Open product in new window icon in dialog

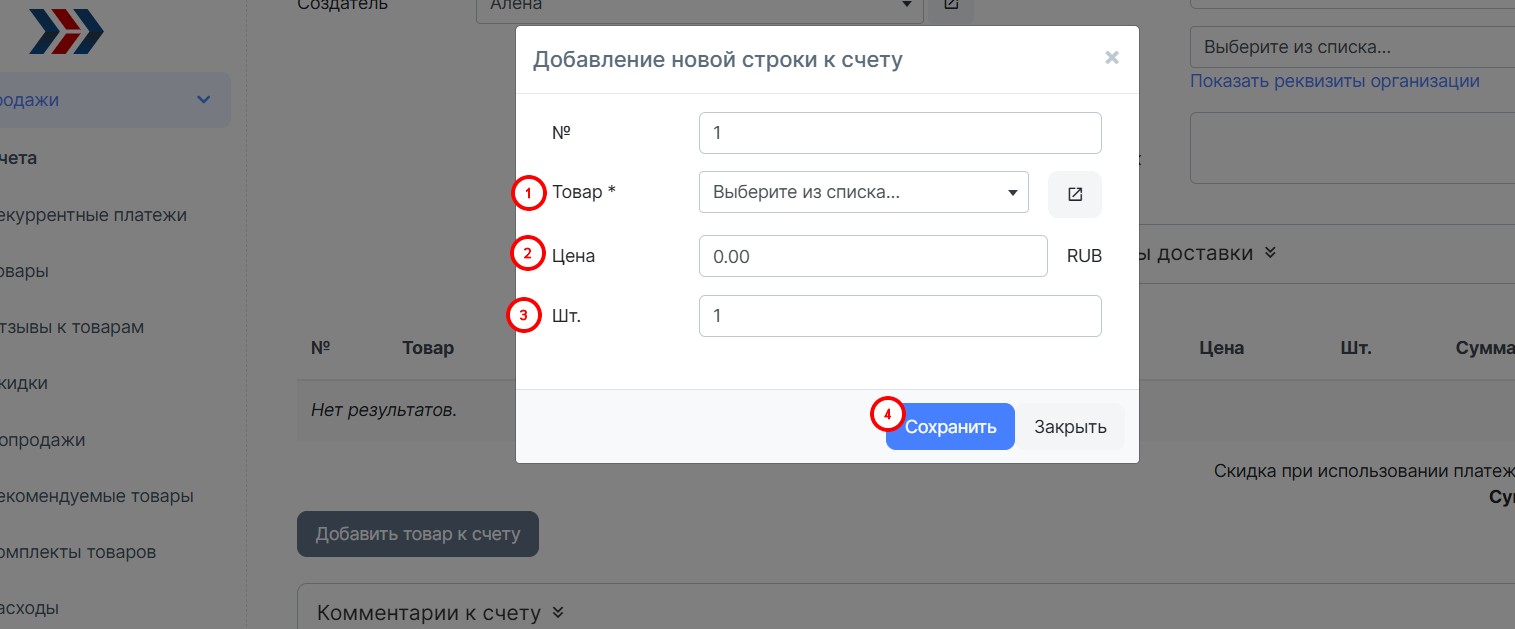pos(1075,194)
